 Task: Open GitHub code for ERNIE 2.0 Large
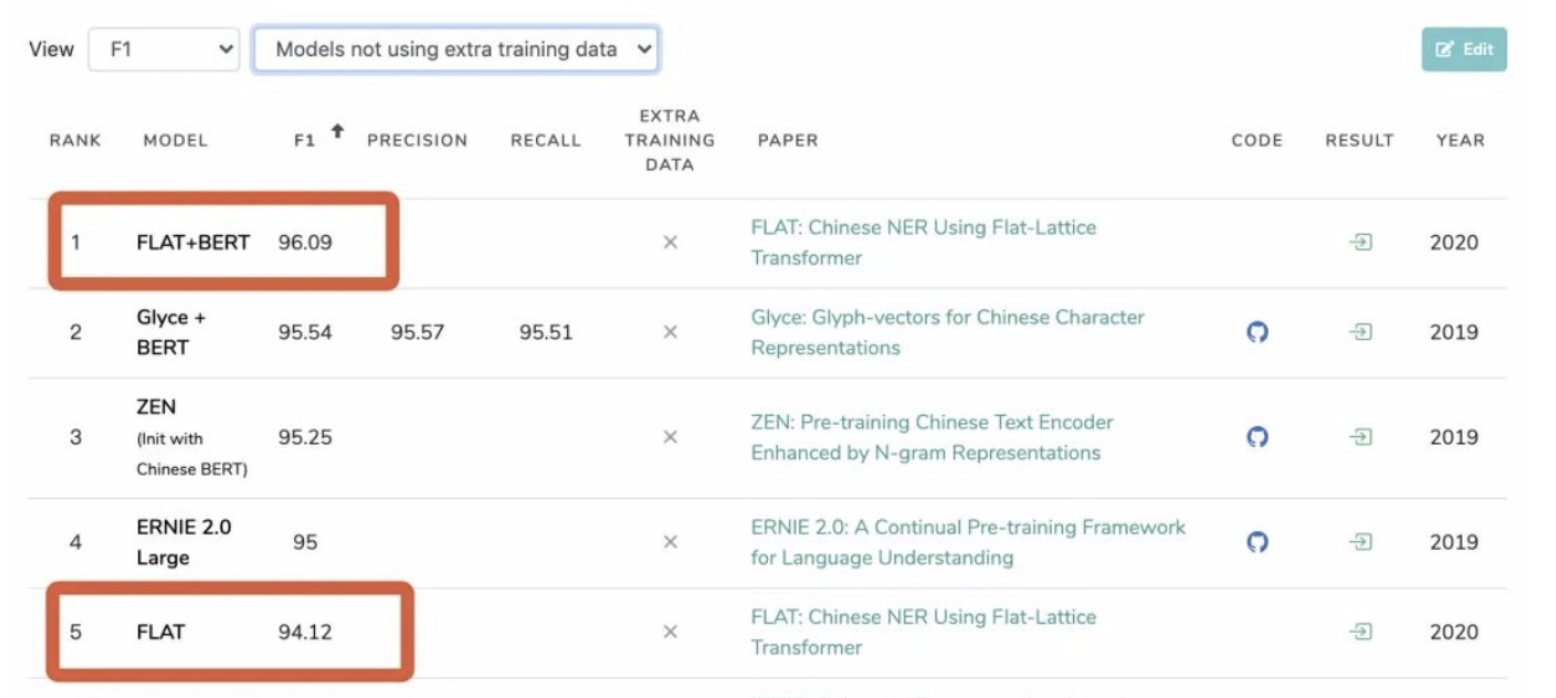tap(1257, 542)
